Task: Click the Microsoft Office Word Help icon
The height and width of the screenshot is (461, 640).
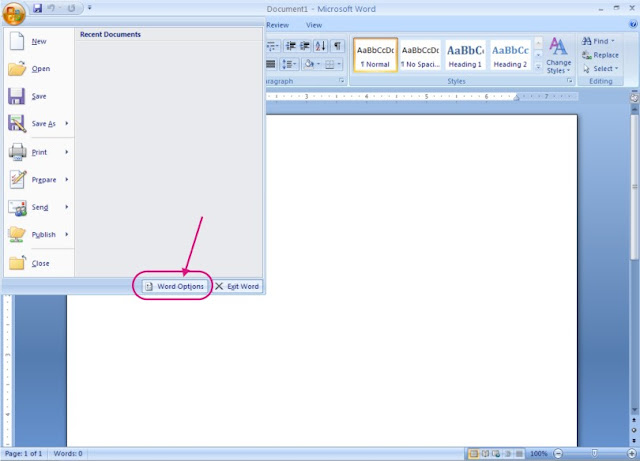Action: [x=633, y=24]
